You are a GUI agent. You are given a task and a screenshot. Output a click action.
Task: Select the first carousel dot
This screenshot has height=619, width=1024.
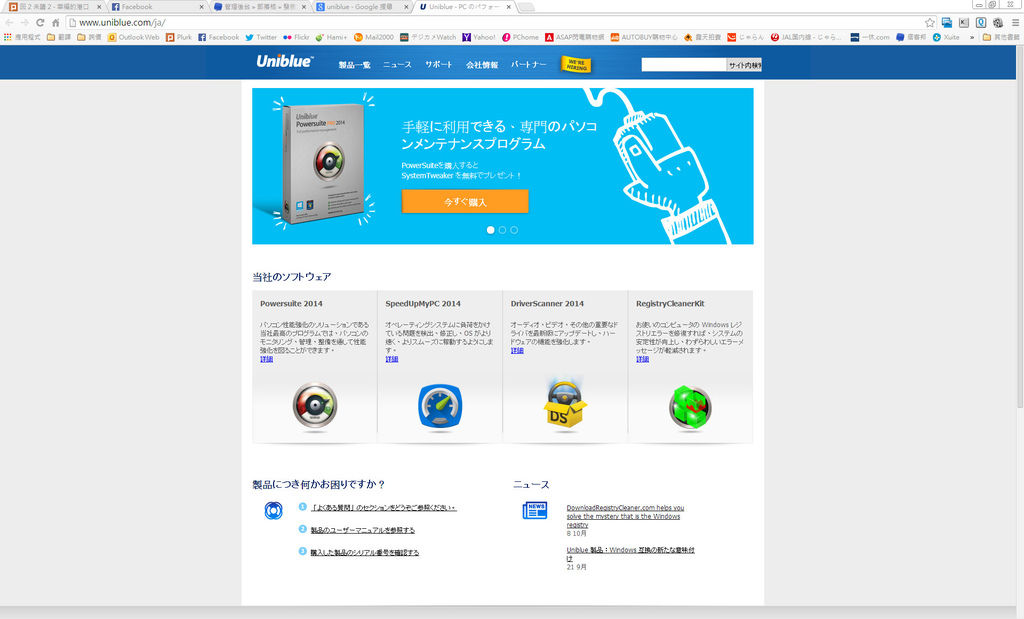click(x=490, y=230)
